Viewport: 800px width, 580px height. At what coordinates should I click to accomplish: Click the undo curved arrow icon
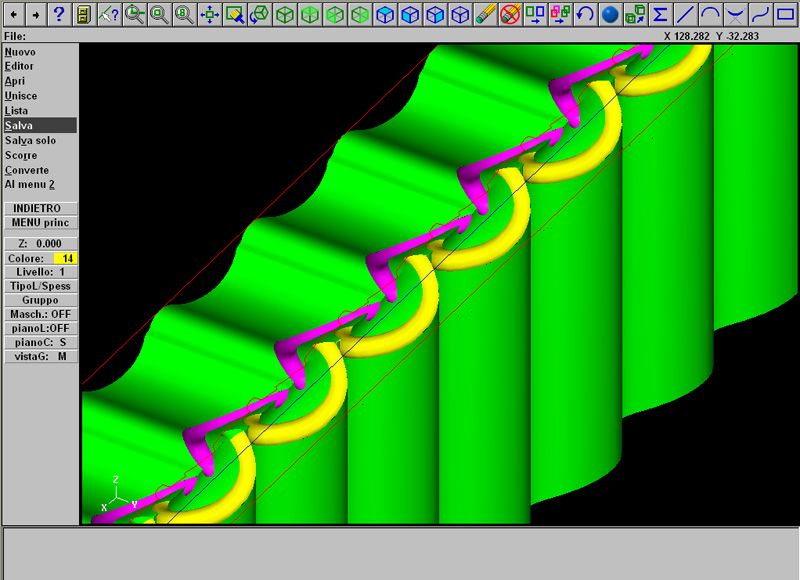pyautogui.click(x=585, y=15)
